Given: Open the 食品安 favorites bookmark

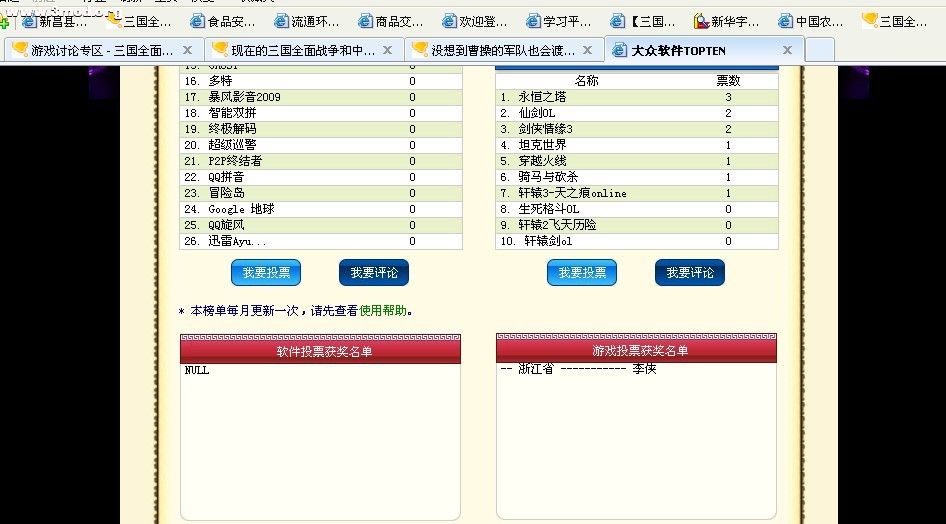Looking at the screenshot, I should coord(222,21).
